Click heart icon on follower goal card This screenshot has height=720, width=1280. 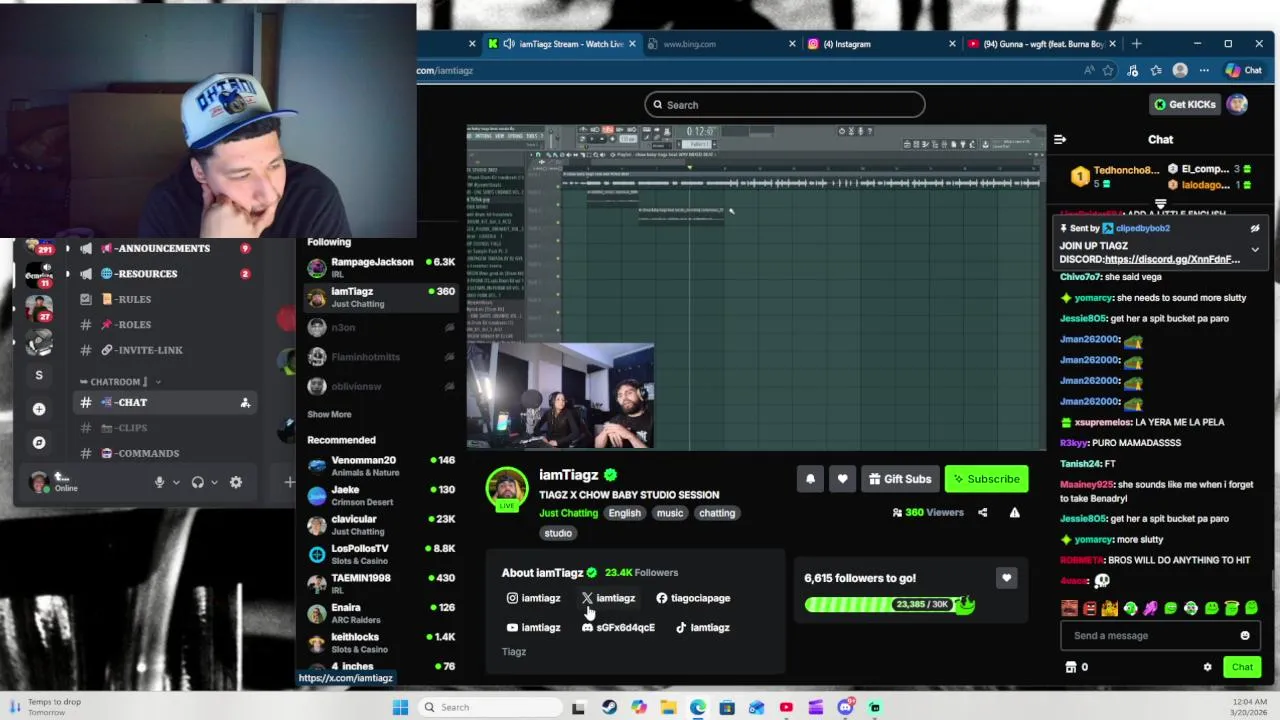point(1006,578)
